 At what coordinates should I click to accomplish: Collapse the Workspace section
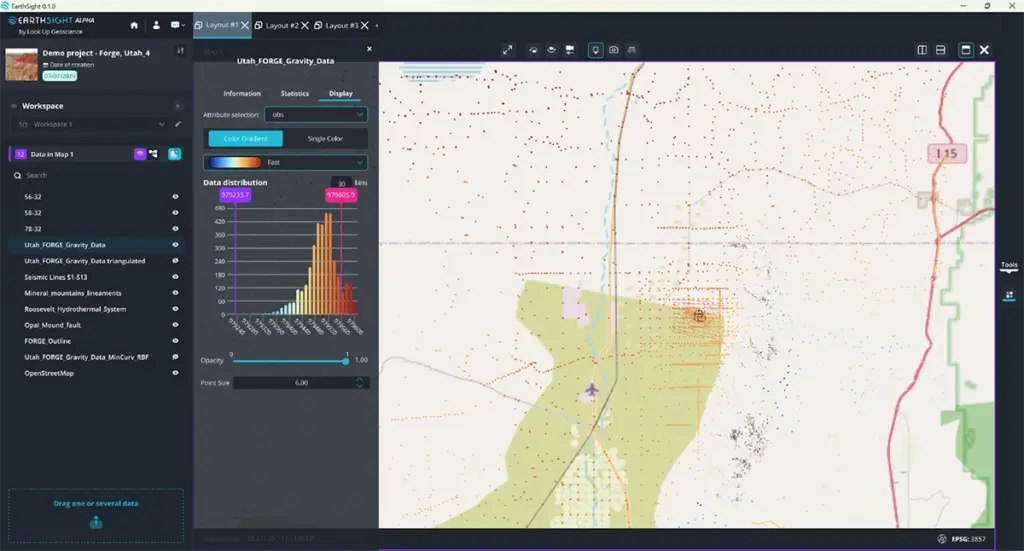click(12, 106)
